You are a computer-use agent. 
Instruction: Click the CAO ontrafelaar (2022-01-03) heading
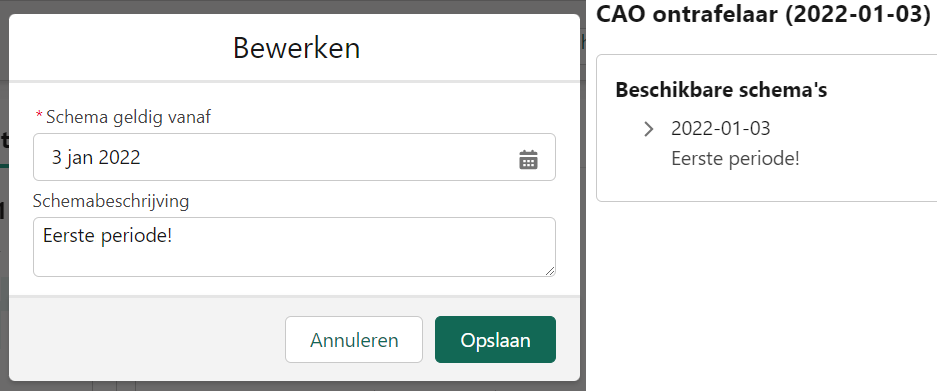763,14
